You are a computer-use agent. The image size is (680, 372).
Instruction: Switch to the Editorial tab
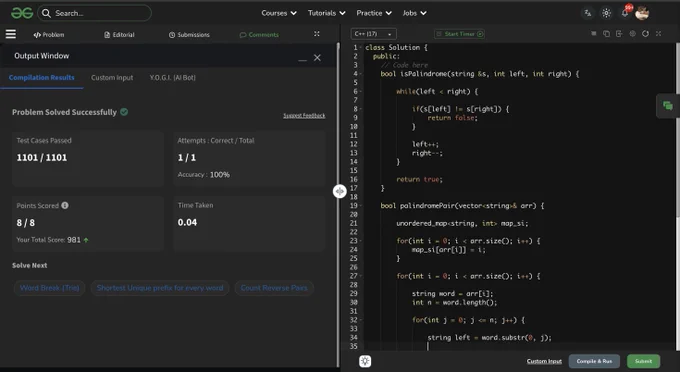point(119,35)
